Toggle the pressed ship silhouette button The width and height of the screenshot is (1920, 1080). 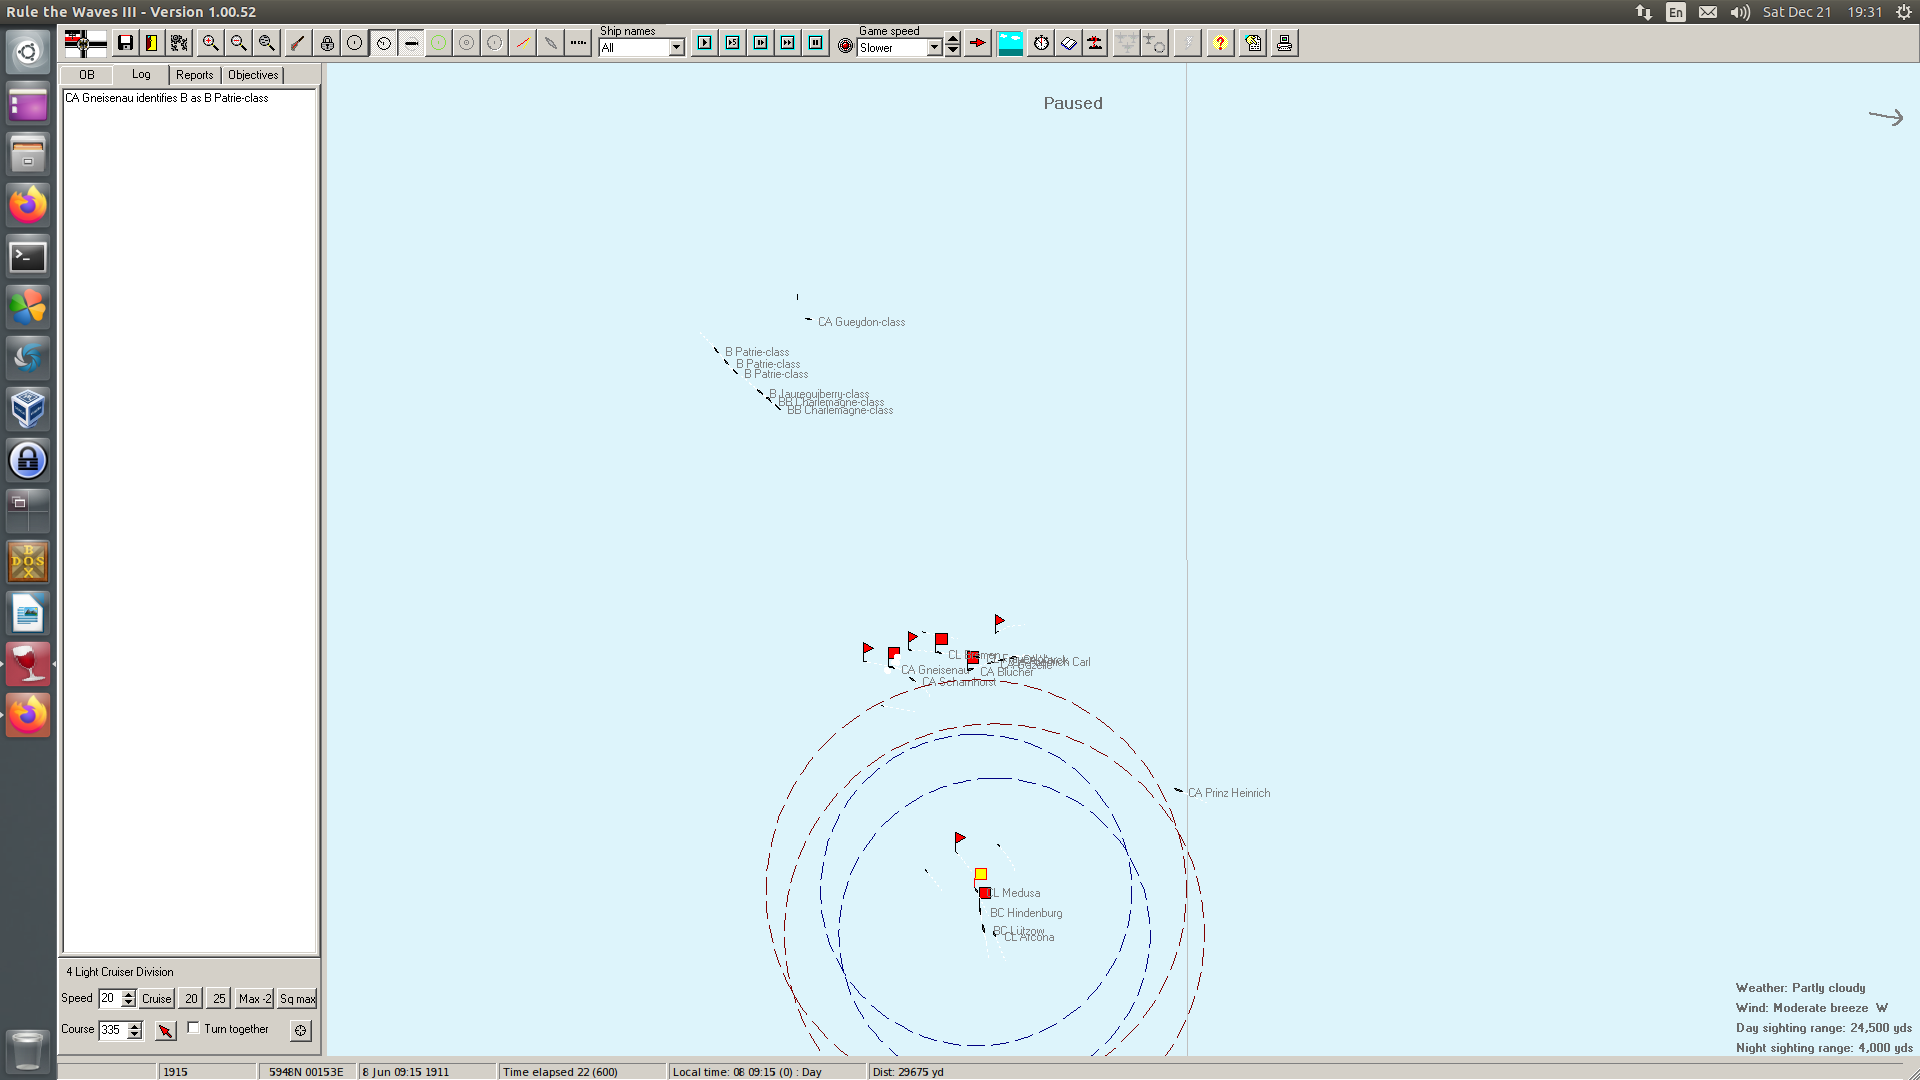coord(411,43)
